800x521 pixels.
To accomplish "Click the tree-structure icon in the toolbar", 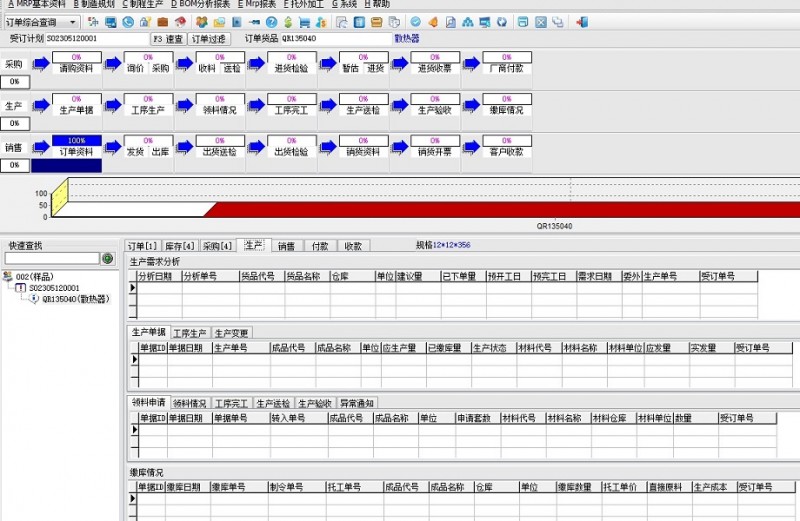I will coord(93,22).
